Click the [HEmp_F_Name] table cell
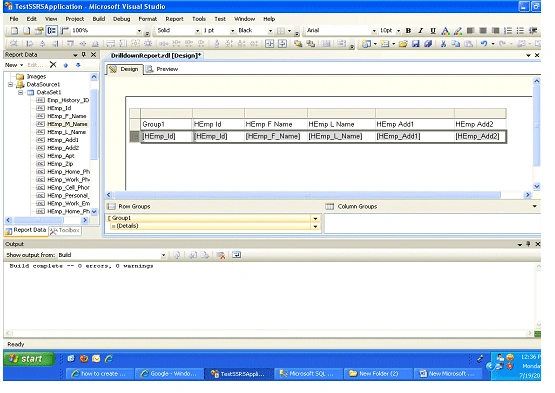Image resolution: width=555 pixels, height=393 pixels. click(x=276, y=136)
